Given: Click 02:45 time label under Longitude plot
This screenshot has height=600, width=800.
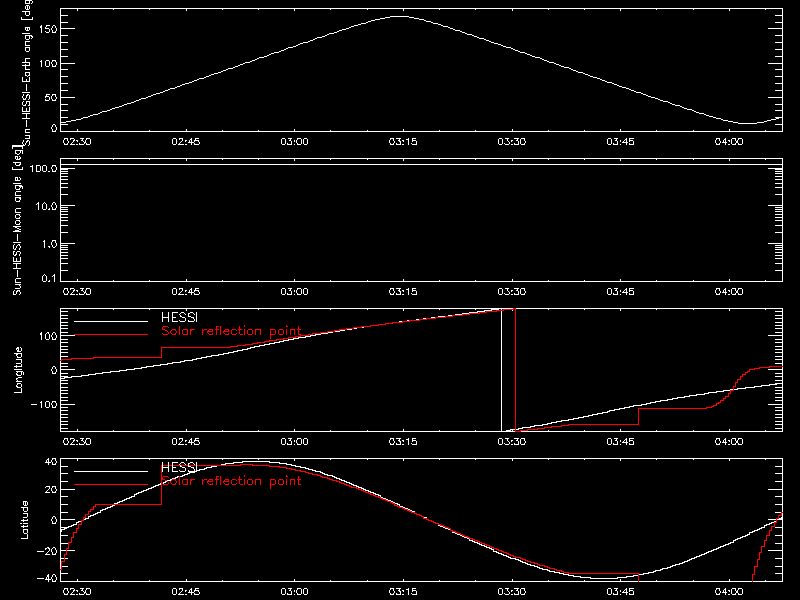Looking at the screenshot, I should click(x=186, y=442).
